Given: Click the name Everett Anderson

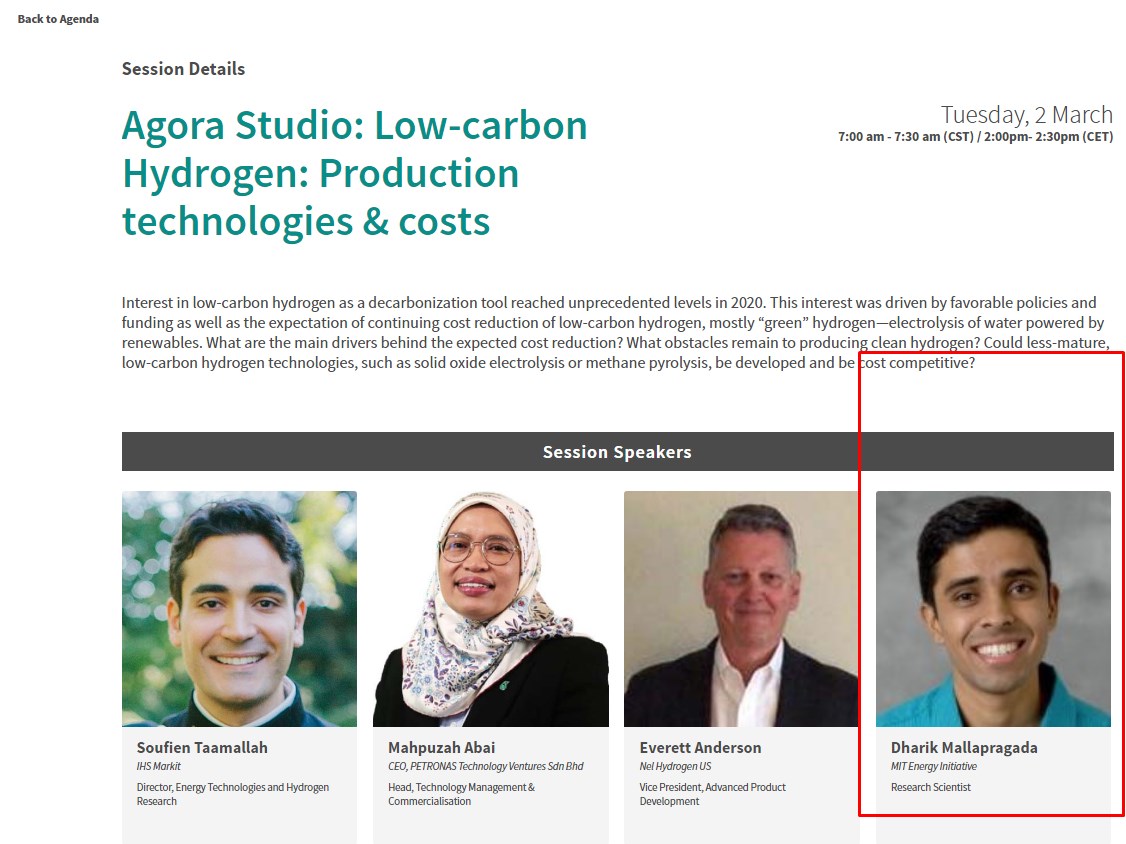Looking at the screenshot, I should pos(700,748).
